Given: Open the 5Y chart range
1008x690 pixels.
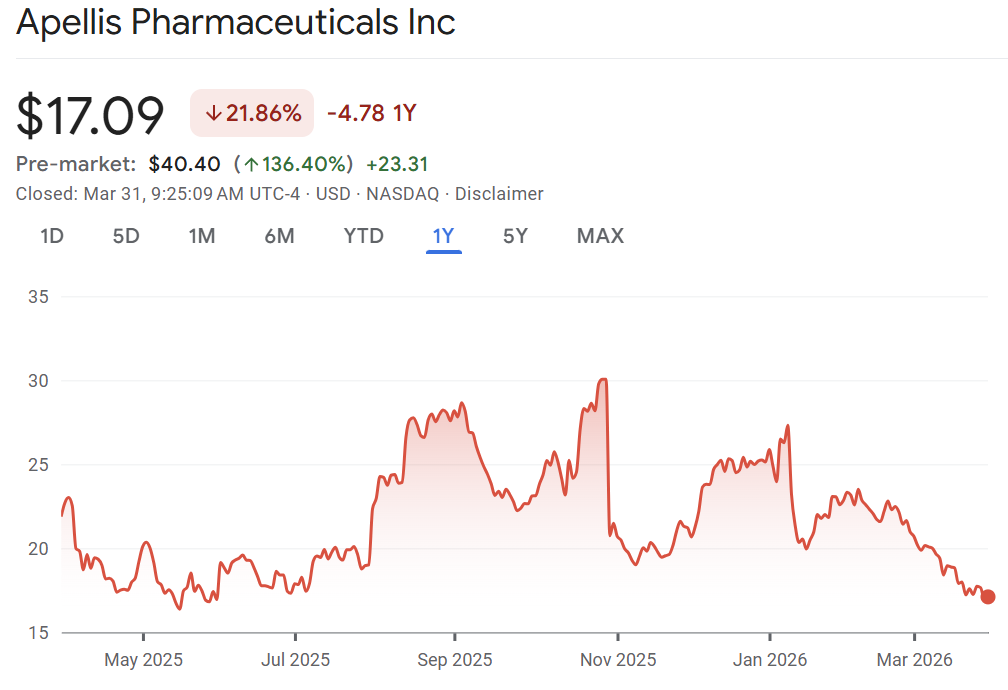Looking at the screenshot, I should pos(515,236).
